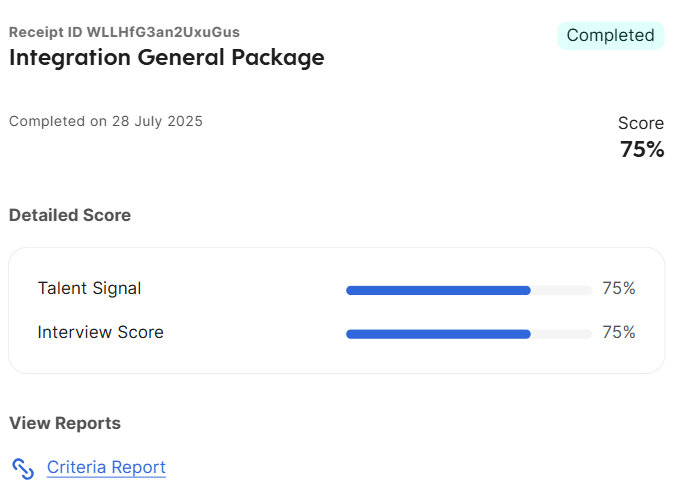Click the Talent Signal label

pyautogui.click(x=89, y=288)
